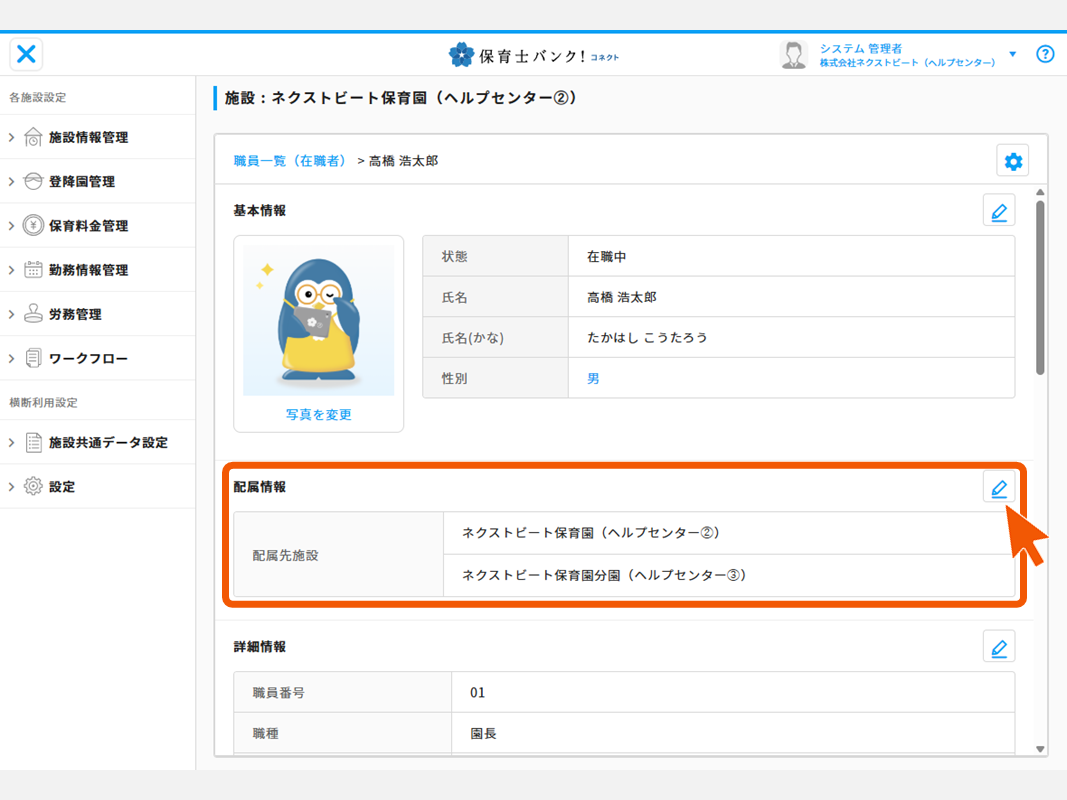1067x800 pixels.
Task: Click the user avatar icon in header
Action: click(x=794, y=55)
